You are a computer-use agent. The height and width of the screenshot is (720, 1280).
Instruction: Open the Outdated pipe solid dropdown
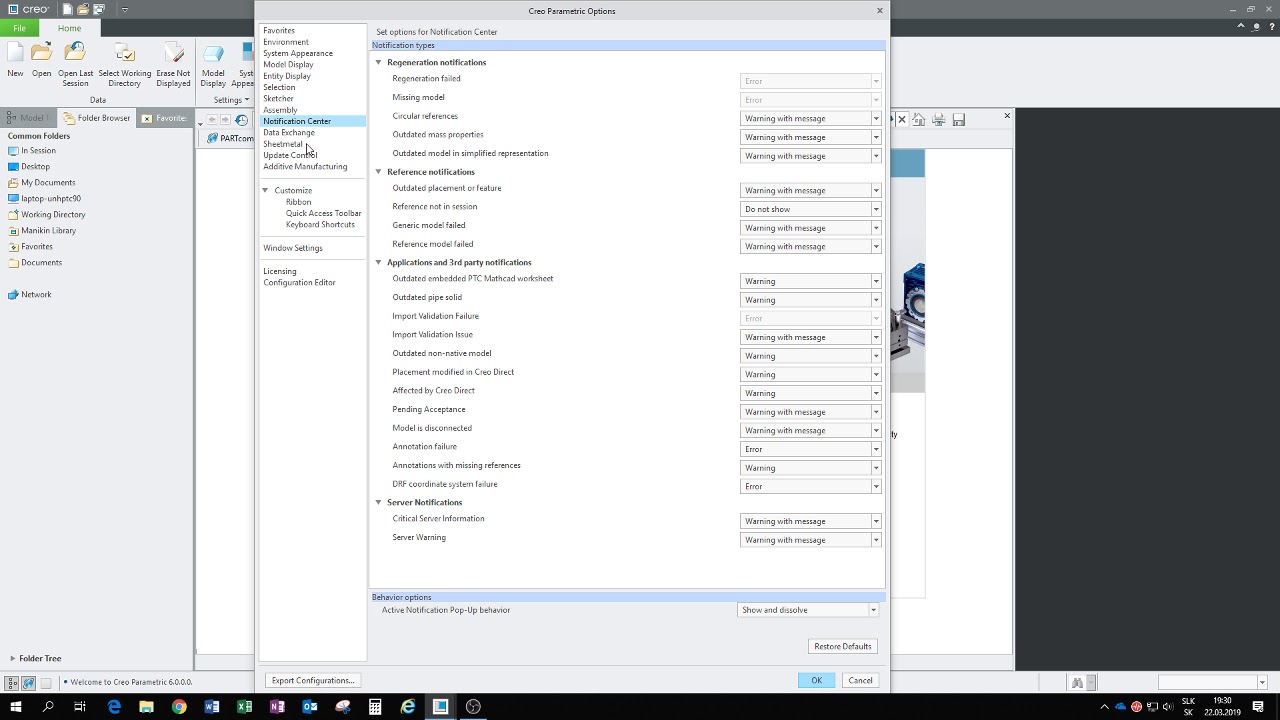(811, 300)
